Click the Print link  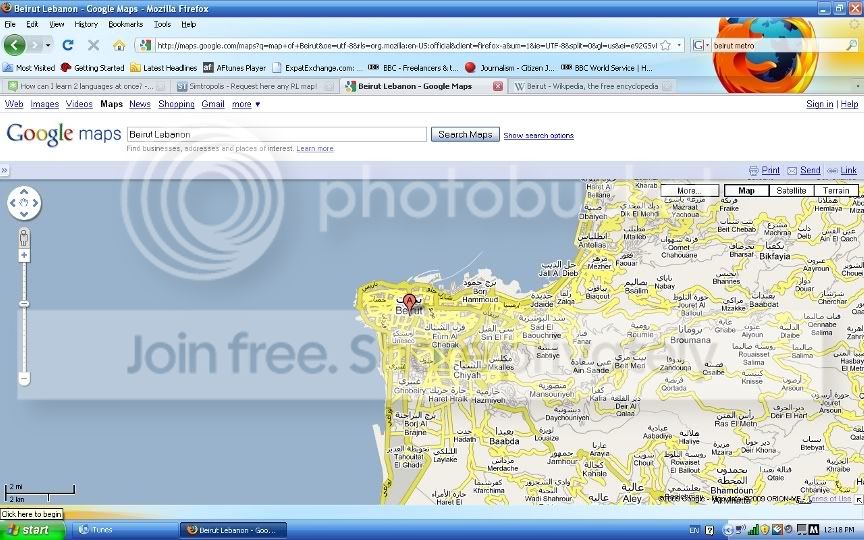(770, 170)
